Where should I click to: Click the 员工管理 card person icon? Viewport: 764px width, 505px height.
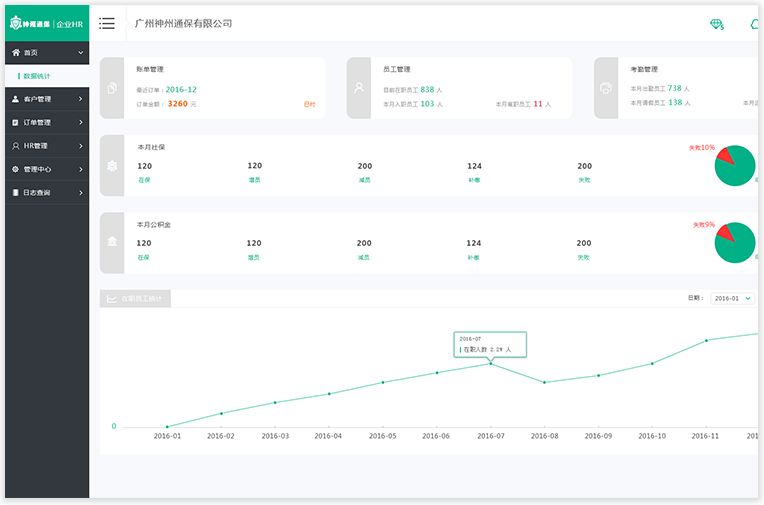tap(359, 88)
